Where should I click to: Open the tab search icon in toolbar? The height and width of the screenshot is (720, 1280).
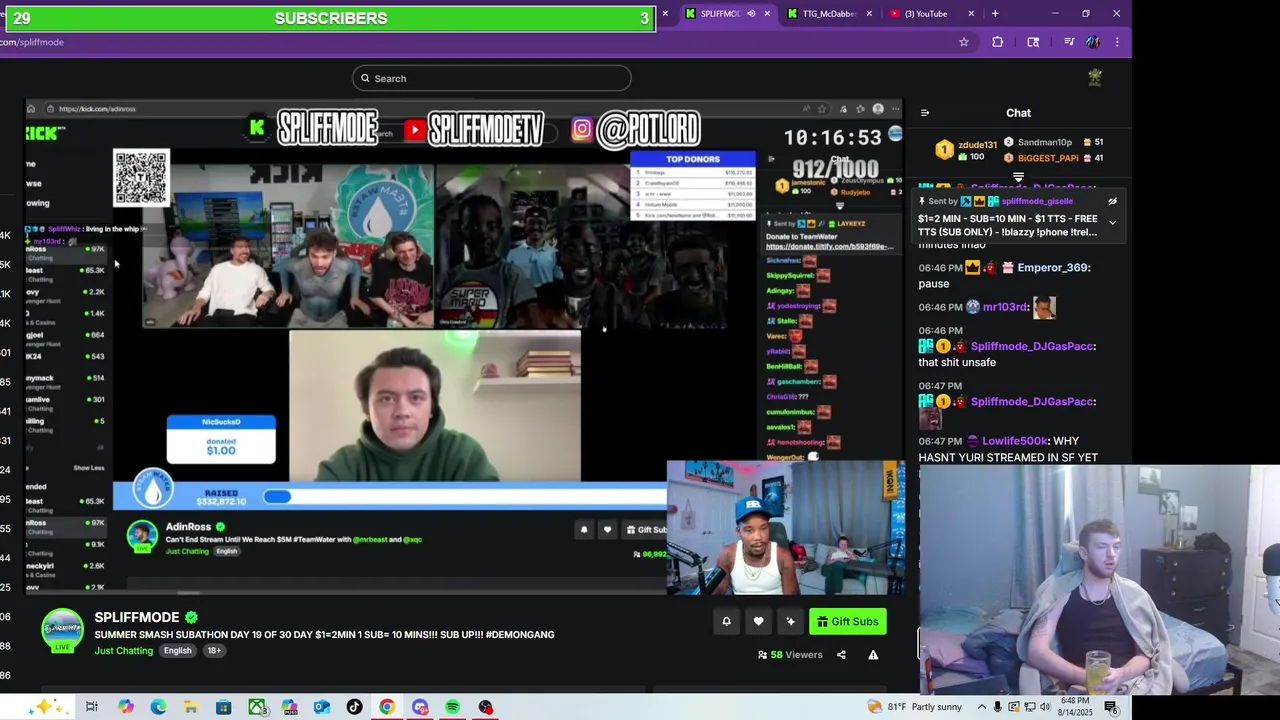point(1033,42)
